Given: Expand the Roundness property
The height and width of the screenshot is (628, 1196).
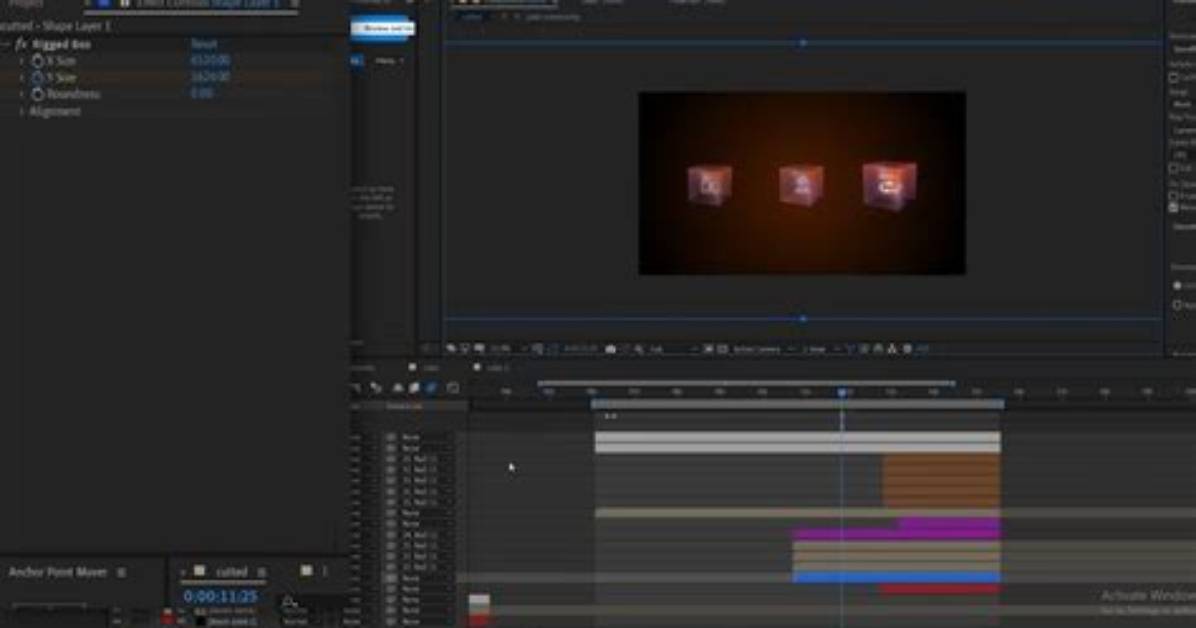Looking at the screenshot, I should [x=21, y=95].
